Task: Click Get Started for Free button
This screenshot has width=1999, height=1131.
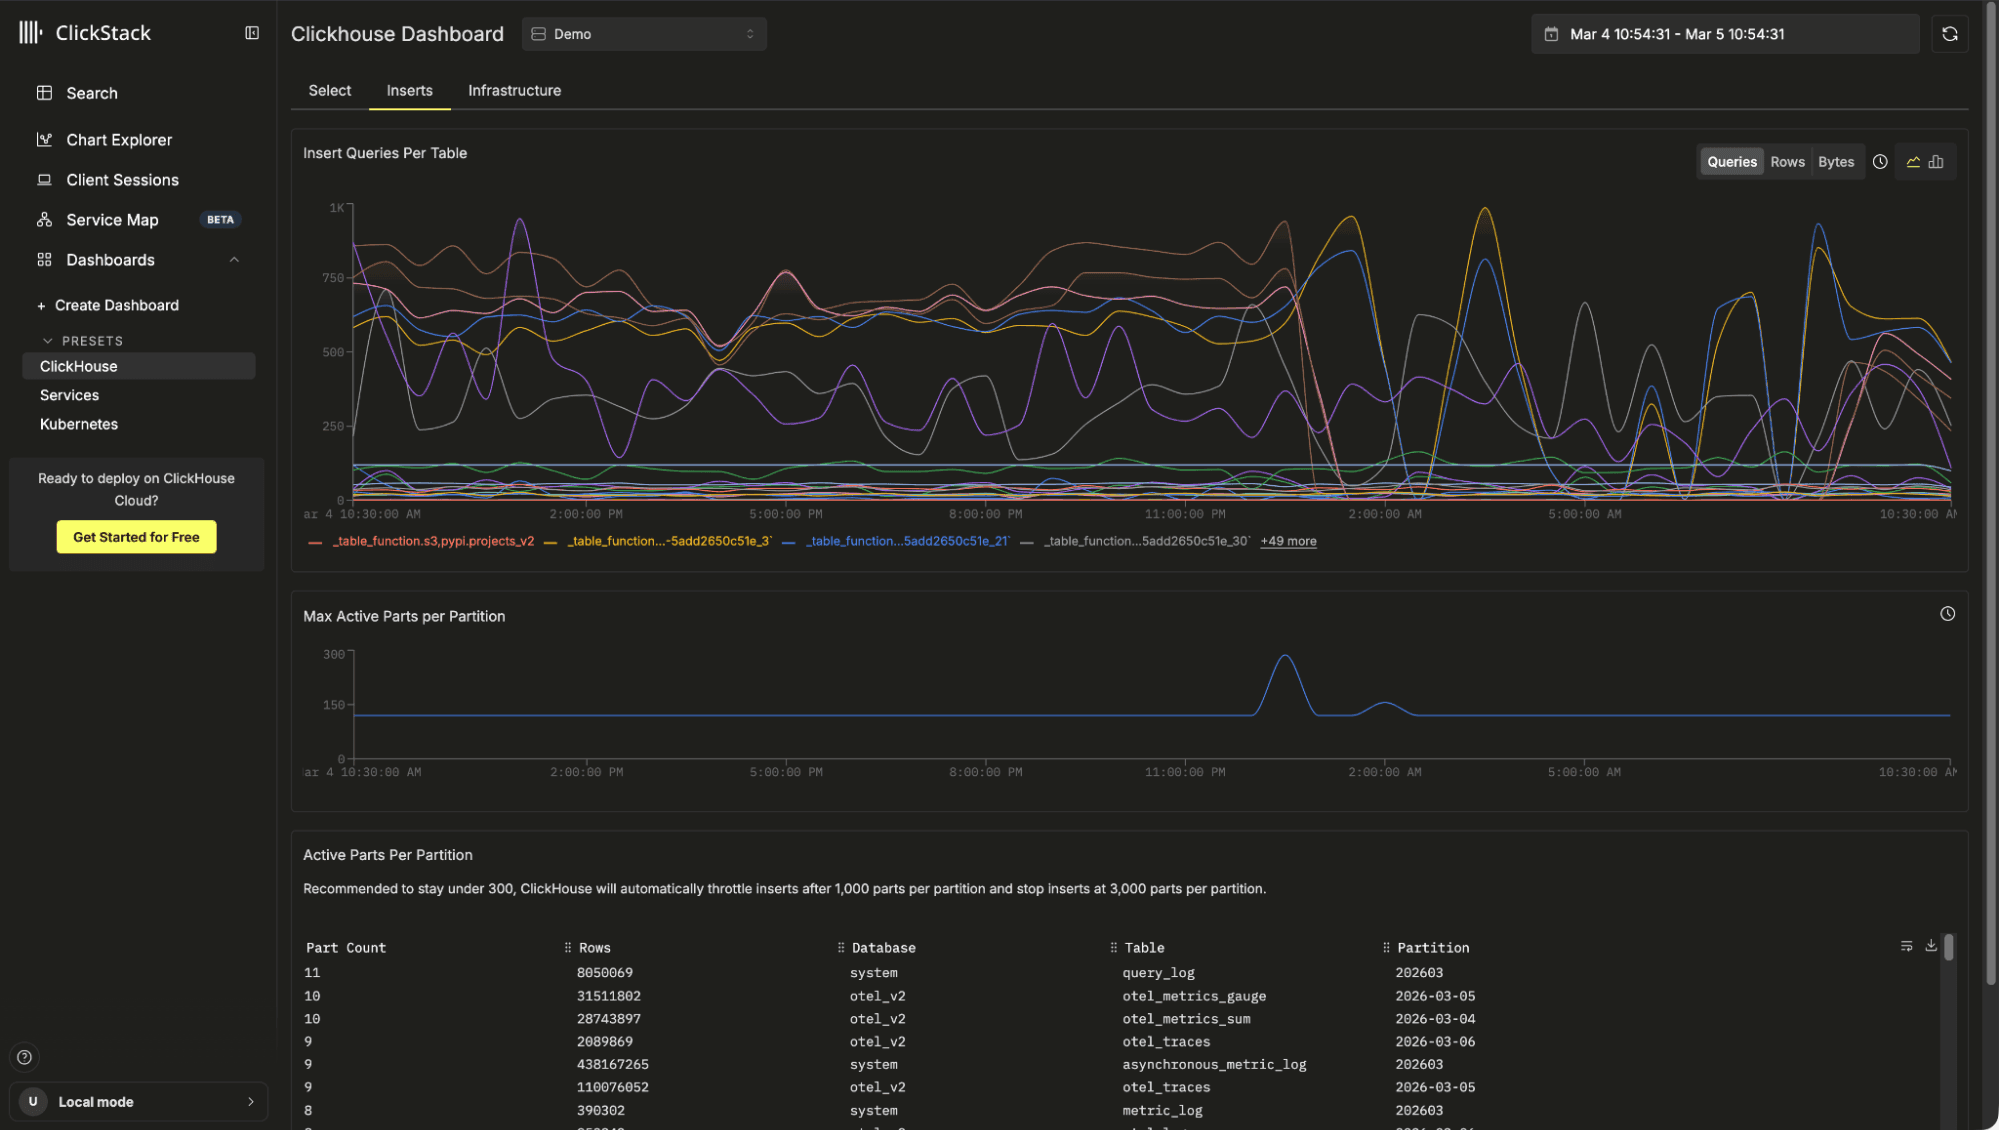Action: tap(136, 537)
